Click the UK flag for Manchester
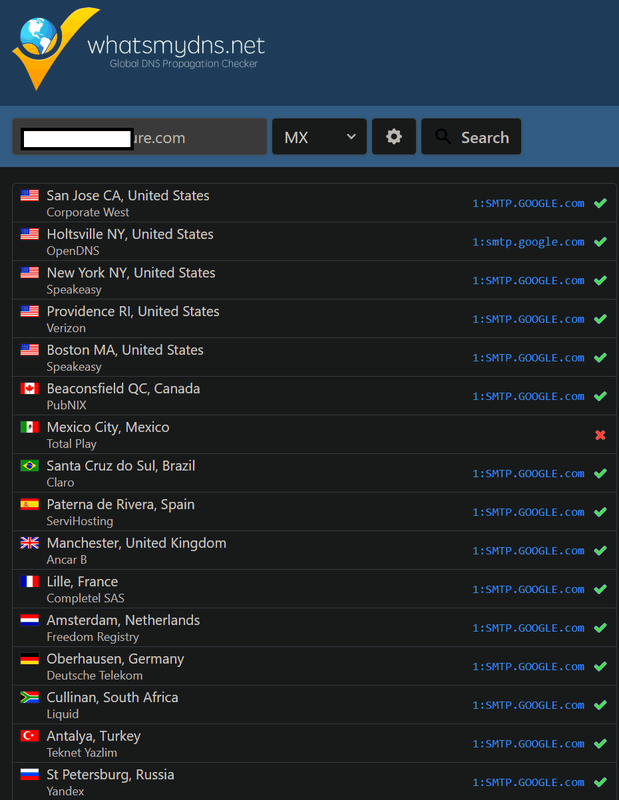 point(30,543)
